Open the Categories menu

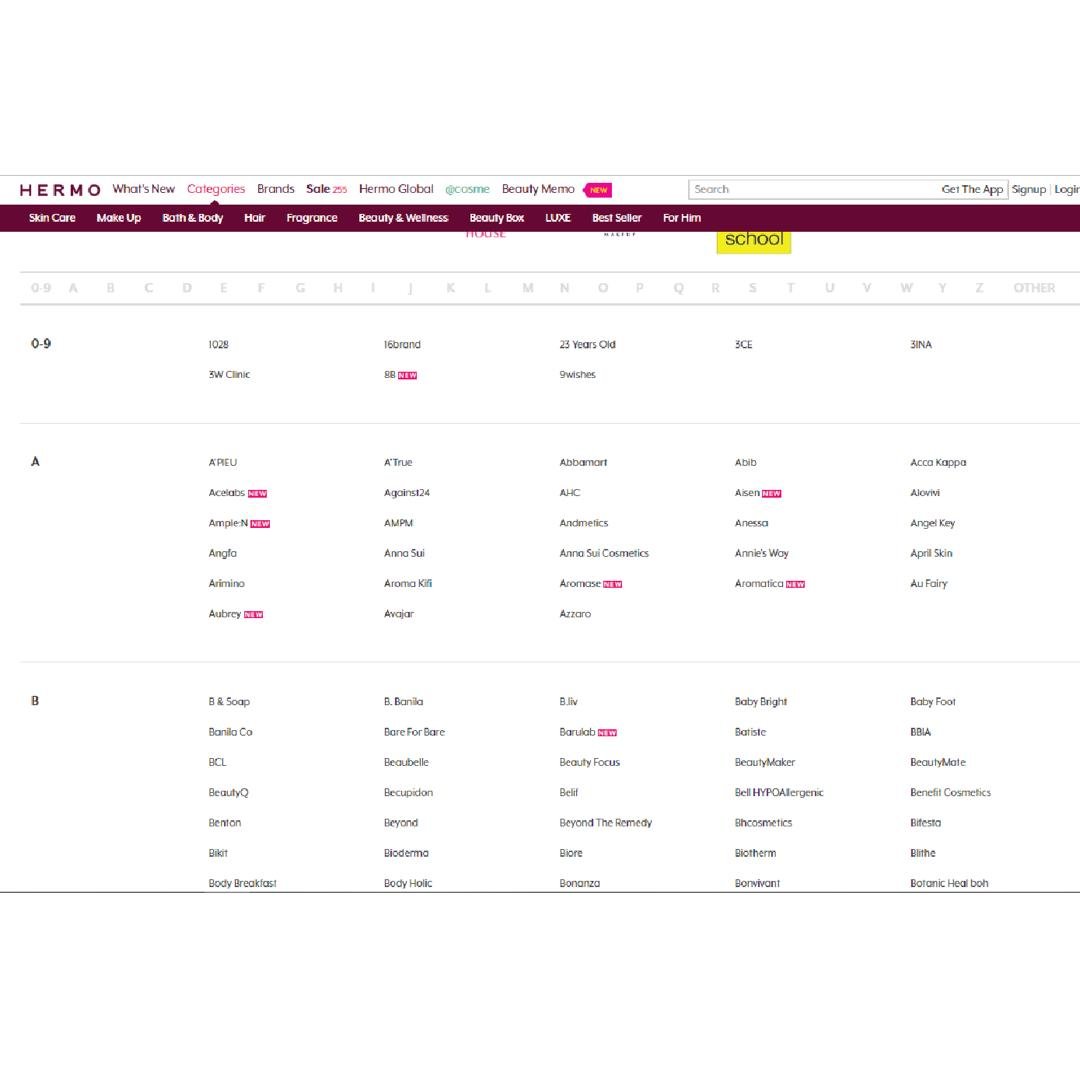coord(216,189)
